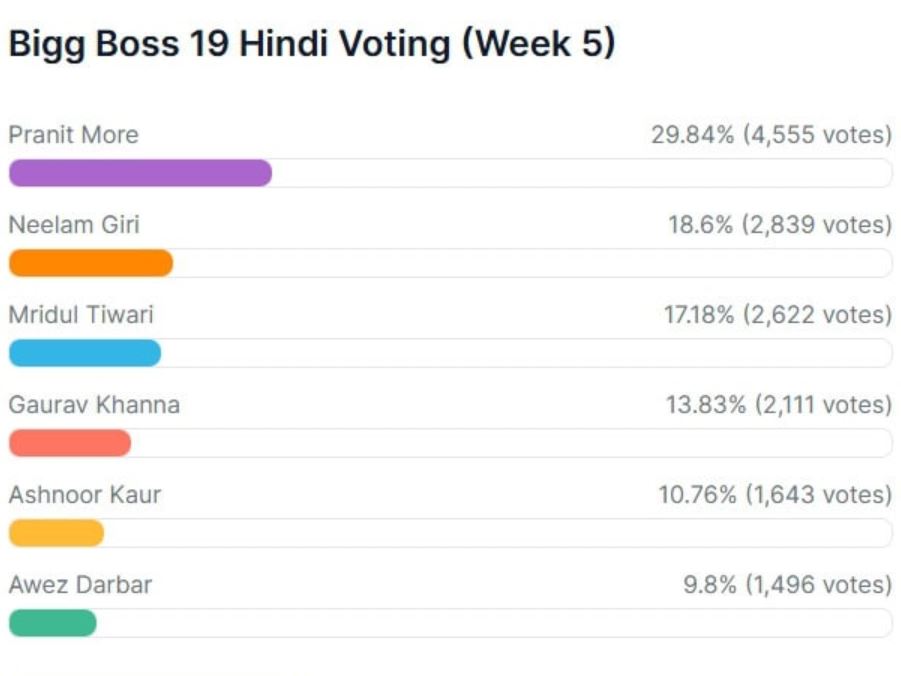Click Ashnoor Kaur's yellow vote bar
This screenshot has height=676, width=901.
tap(56, 533)
